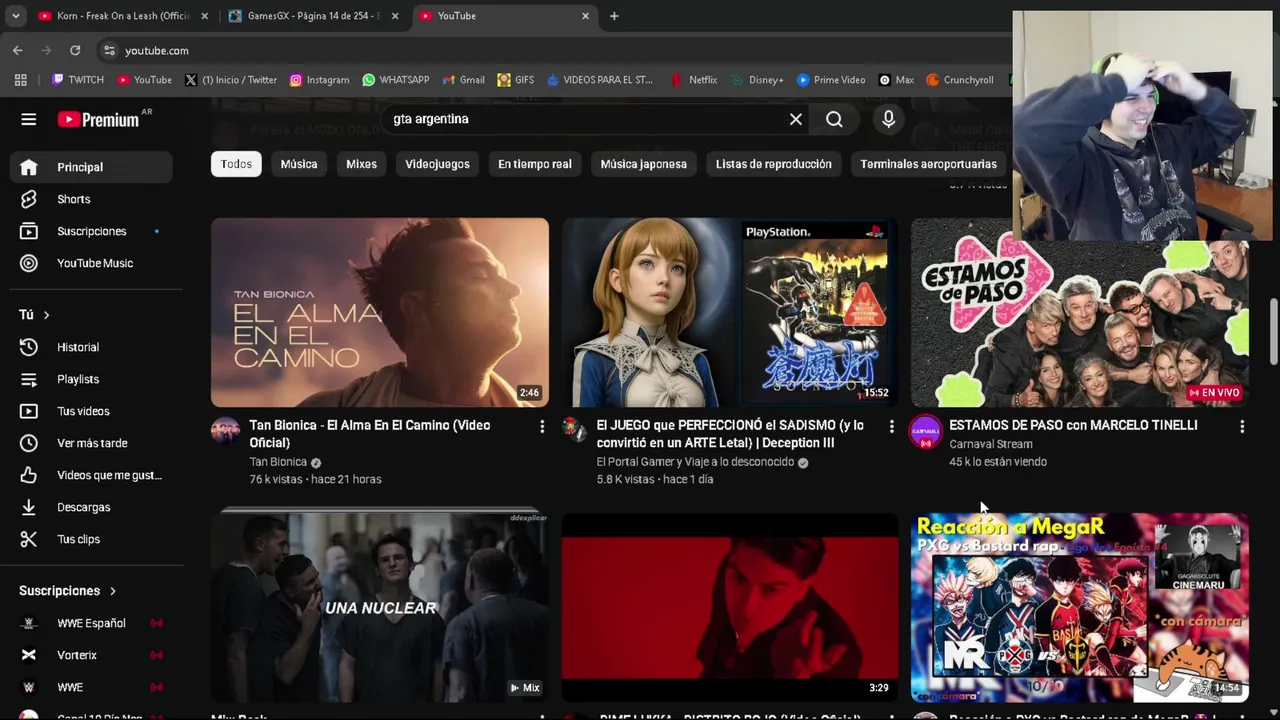Screen dimensions: 1280x720
Task: Open options menu for ESTAMOS DE PASO stream
Action: pyautogui.click(x=1241, y=427)
